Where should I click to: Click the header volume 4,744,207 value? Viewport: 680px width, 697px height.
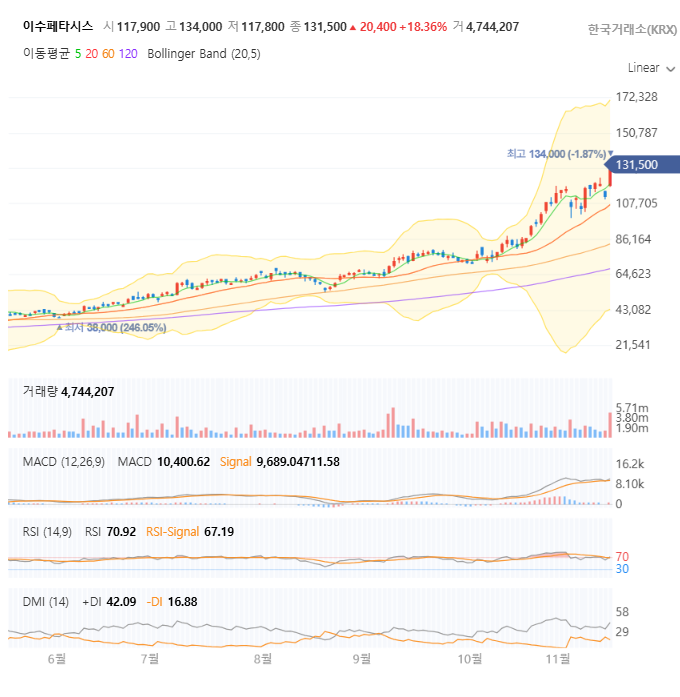(x=492, y=27)
